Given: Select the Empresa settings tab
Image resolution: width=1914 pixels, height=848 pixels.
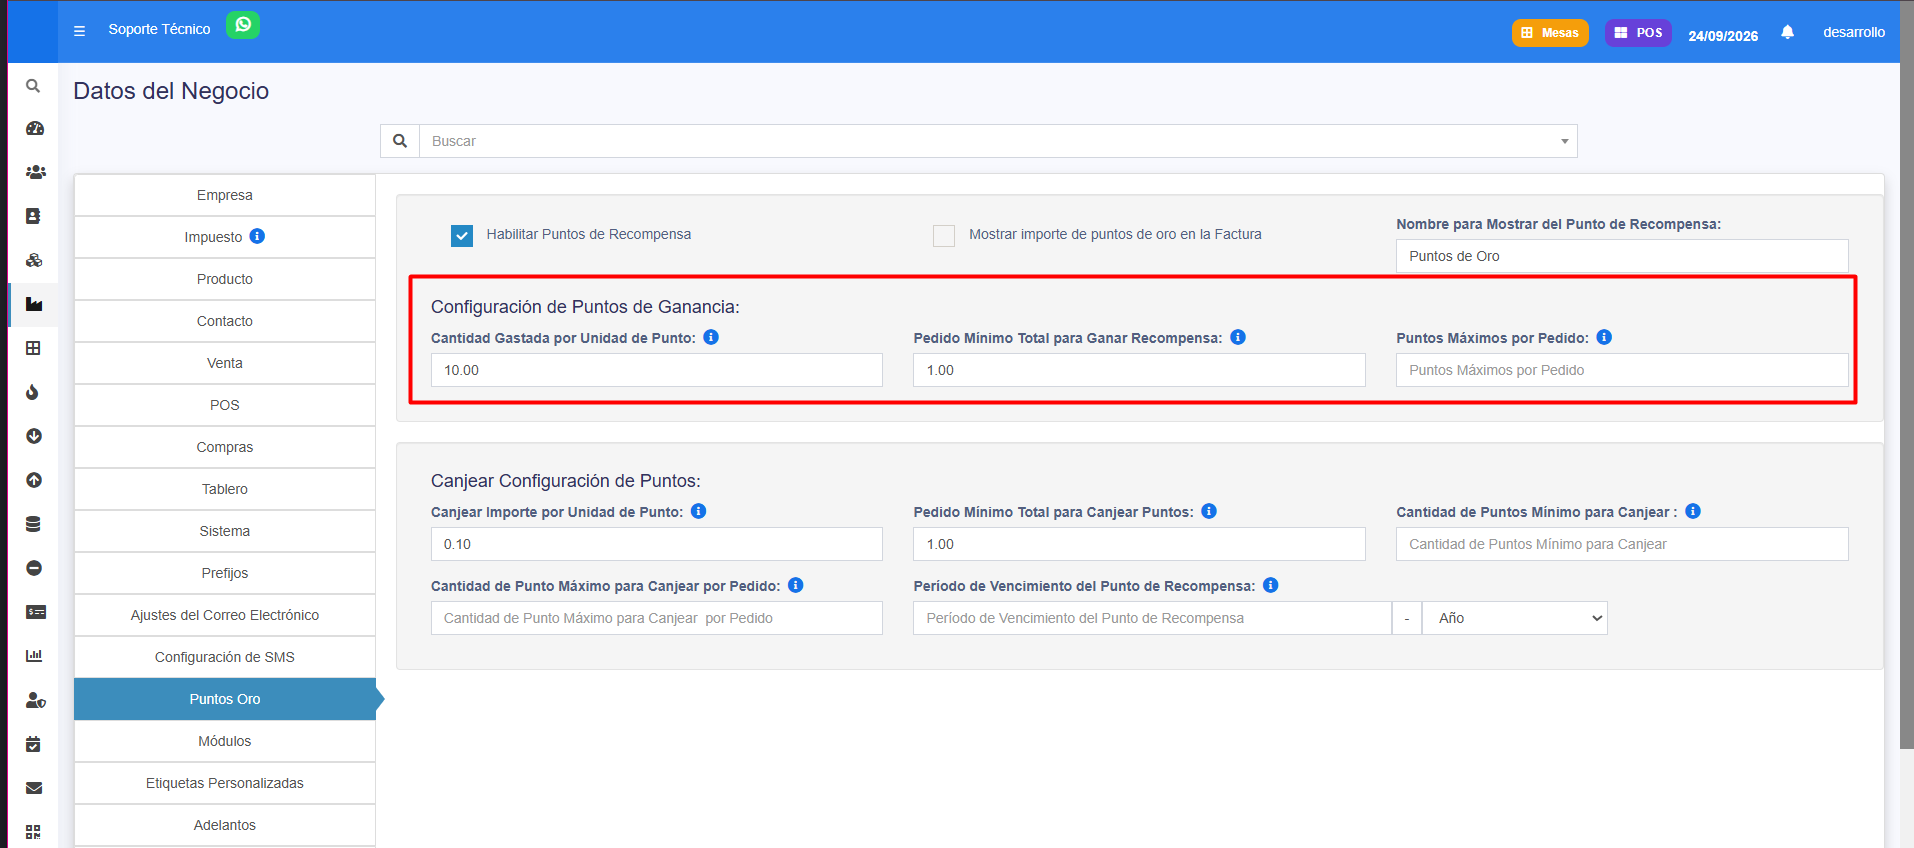Looking at the screenshot, I should tap(225, 195).
